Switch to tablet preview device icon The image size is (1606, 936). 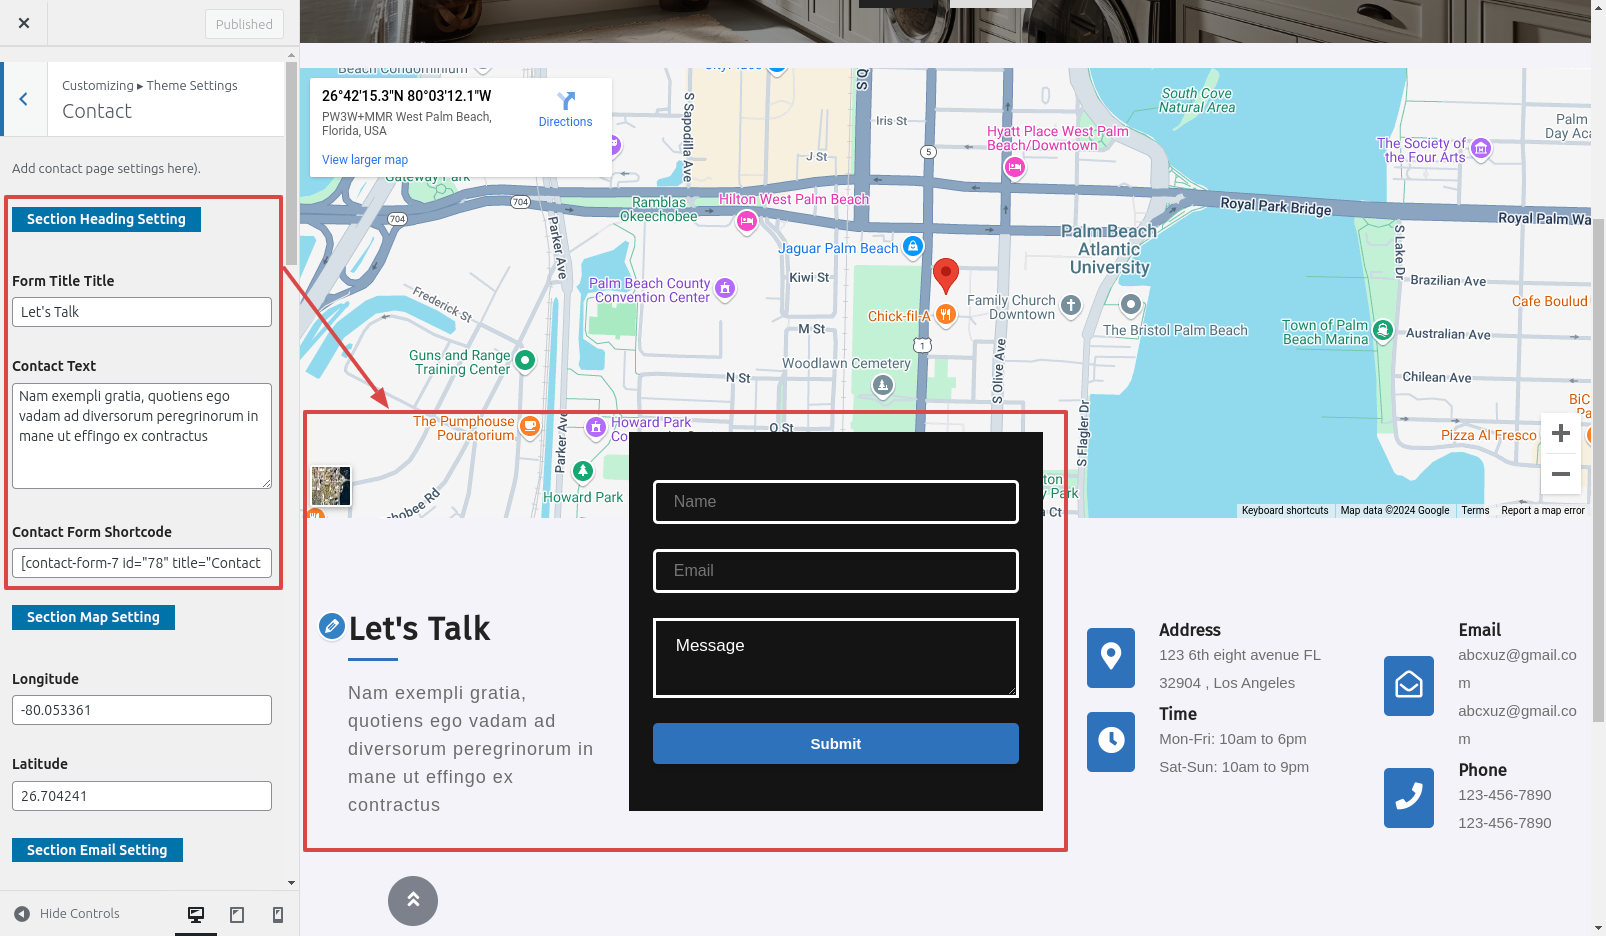(237, 914)
